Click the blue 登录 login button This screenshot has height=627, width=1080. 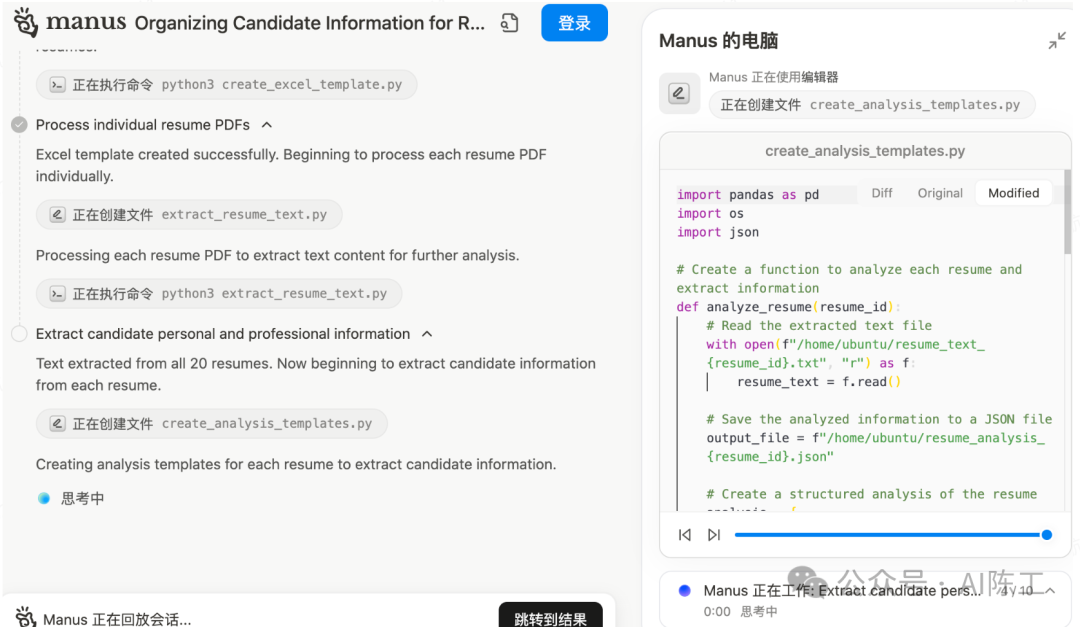(574, 23)
